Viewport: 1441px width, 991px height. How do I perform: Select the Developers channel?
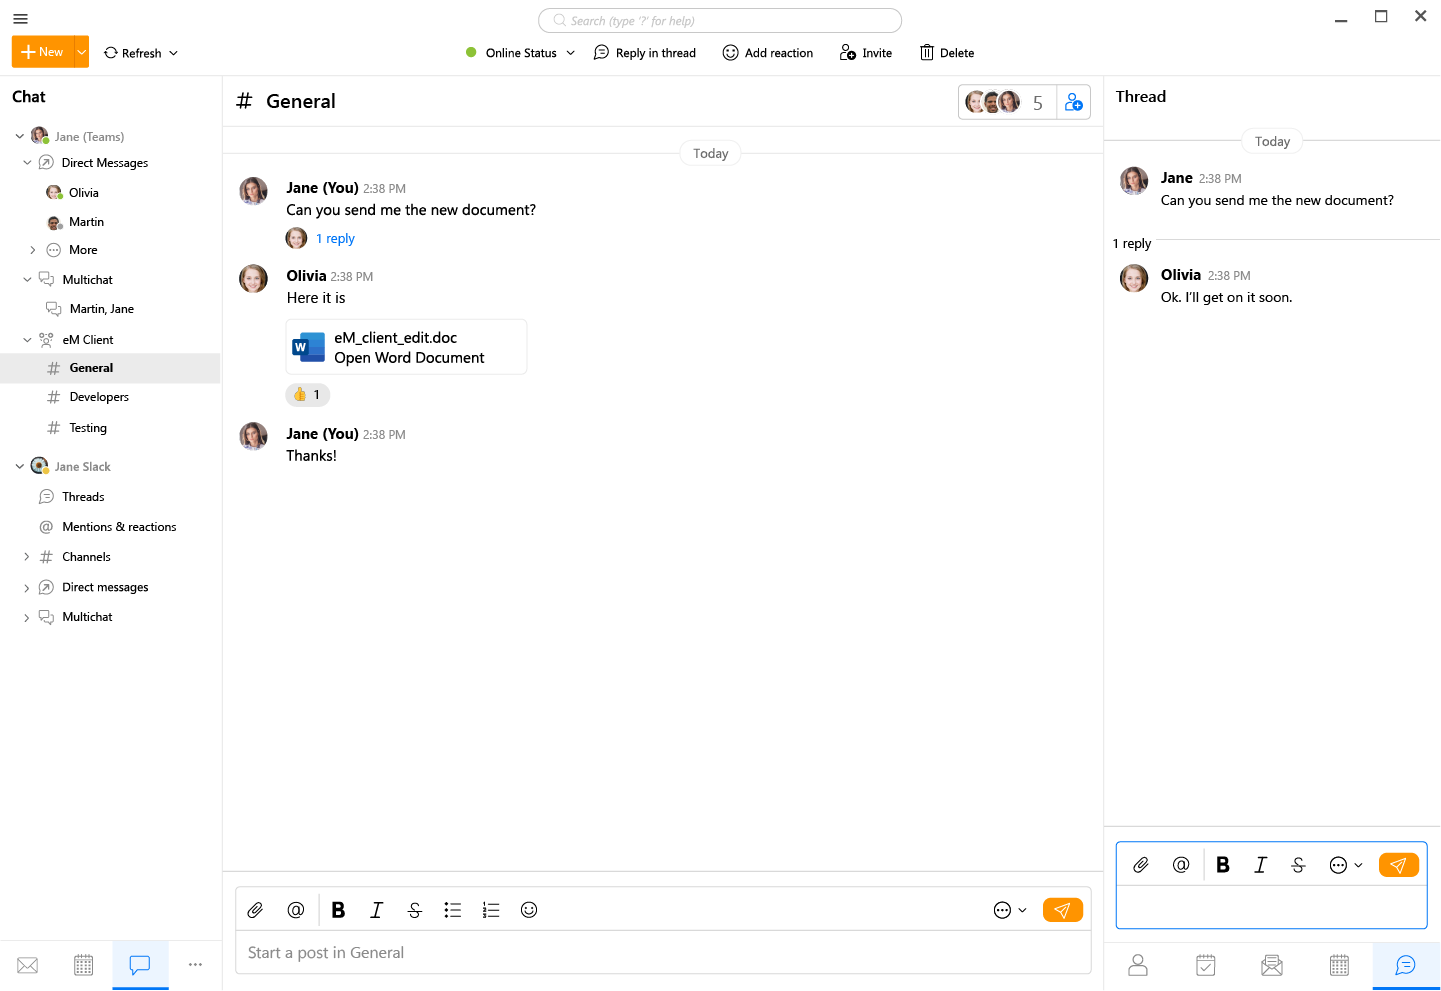point(99,397)
